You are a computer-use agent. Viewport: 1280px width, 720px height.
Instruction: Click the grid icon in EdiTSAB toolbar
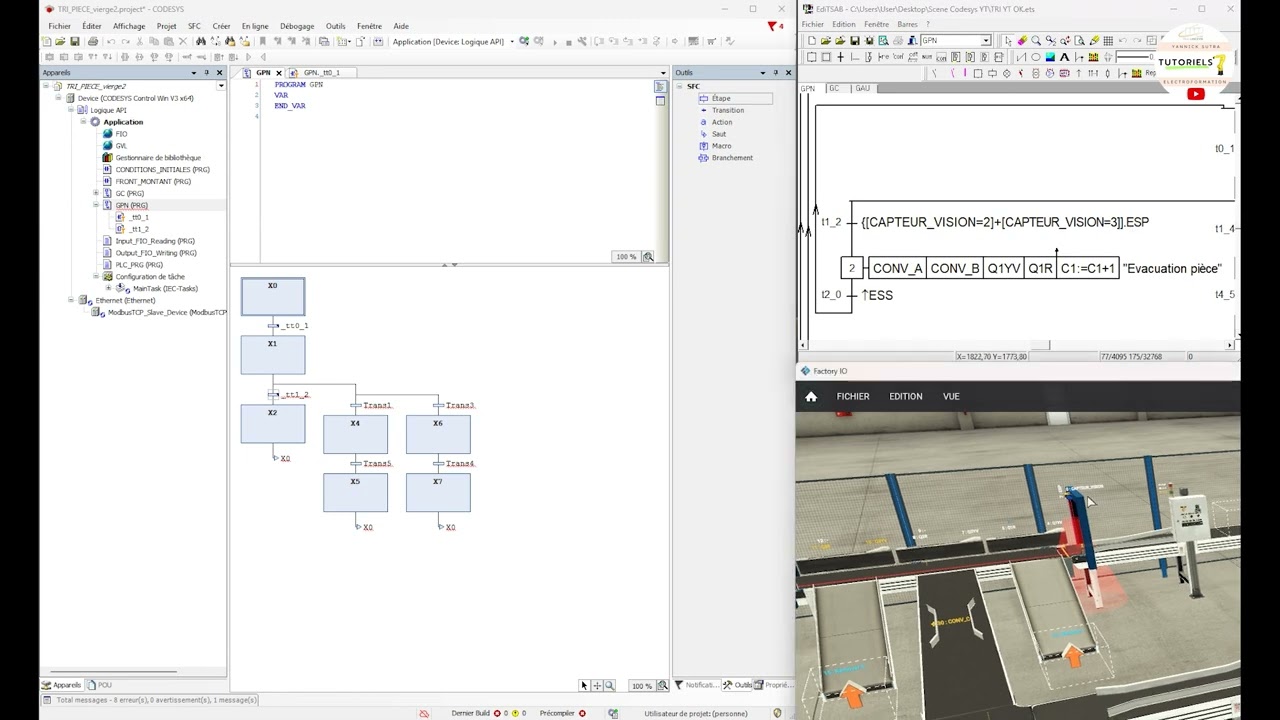[1108, 41]
